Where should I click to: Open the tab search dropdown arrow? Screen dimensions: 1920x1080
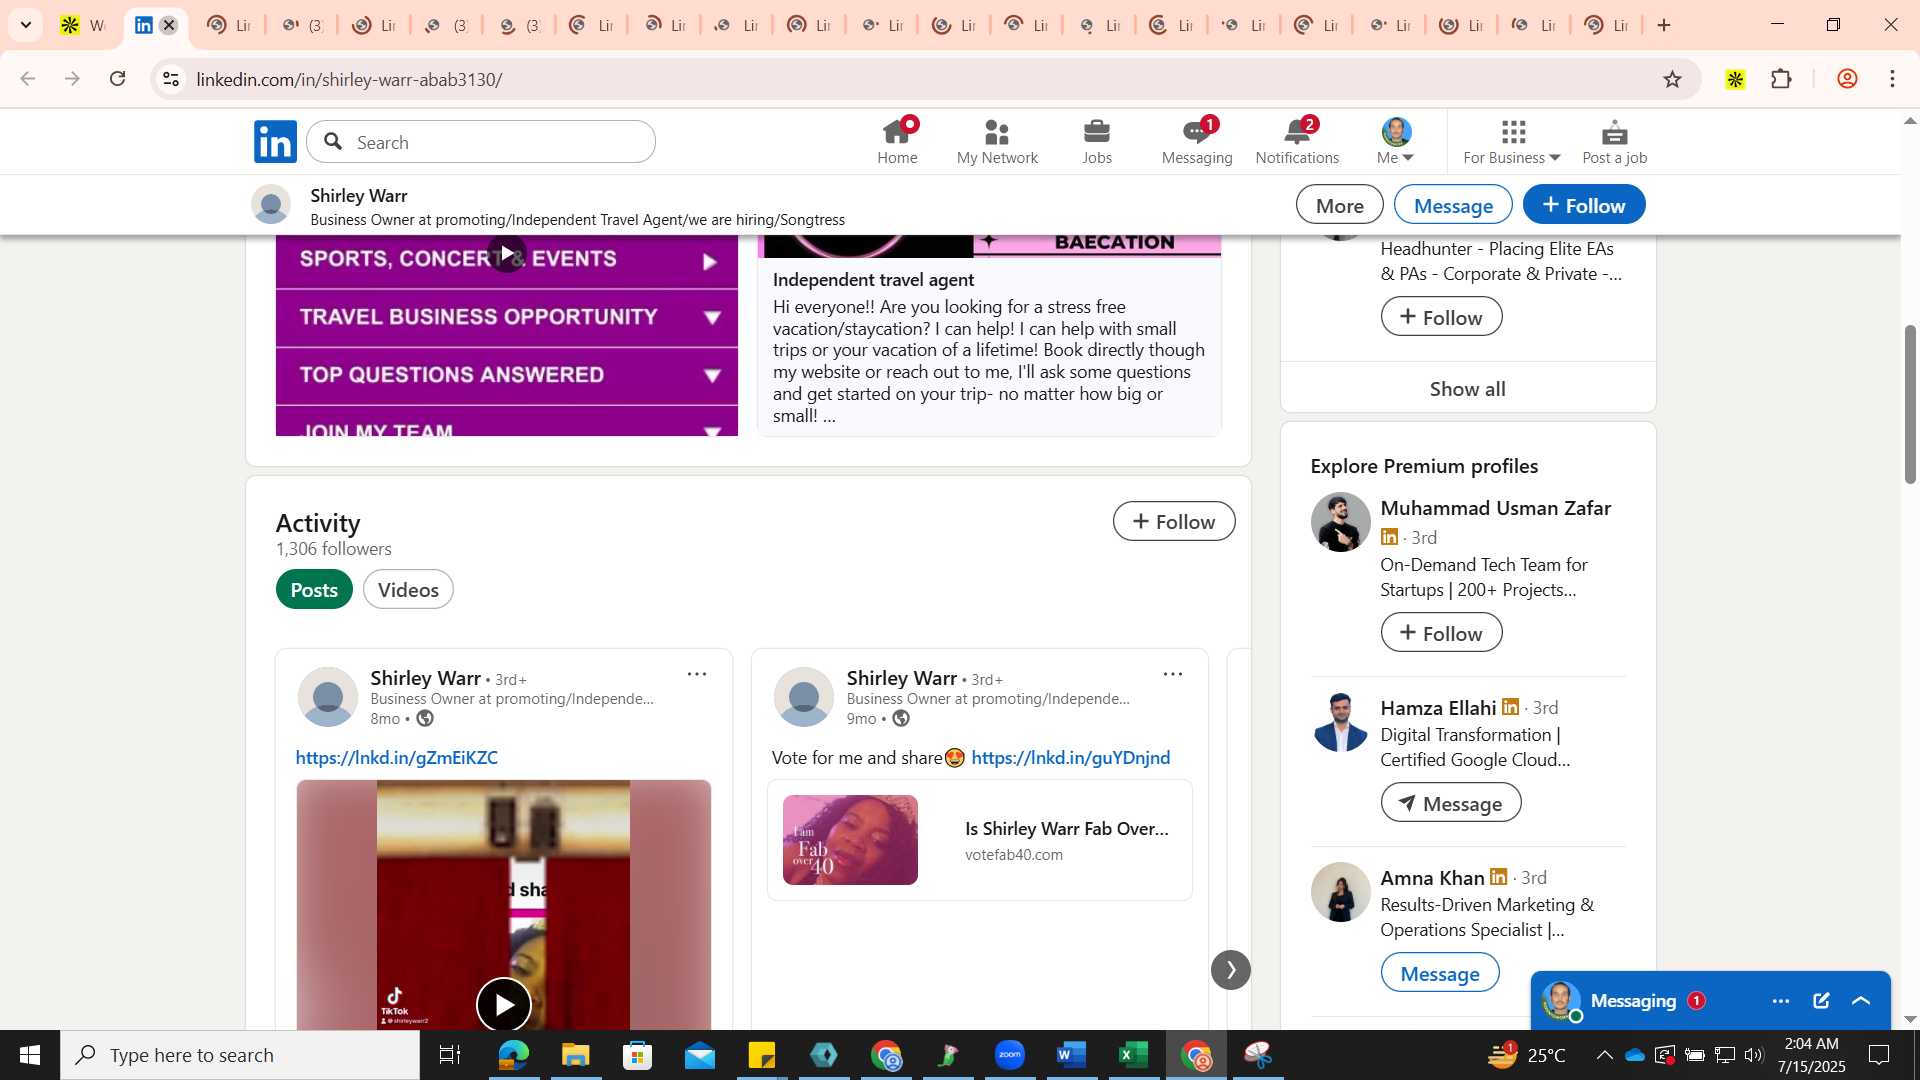click(26, 26)
